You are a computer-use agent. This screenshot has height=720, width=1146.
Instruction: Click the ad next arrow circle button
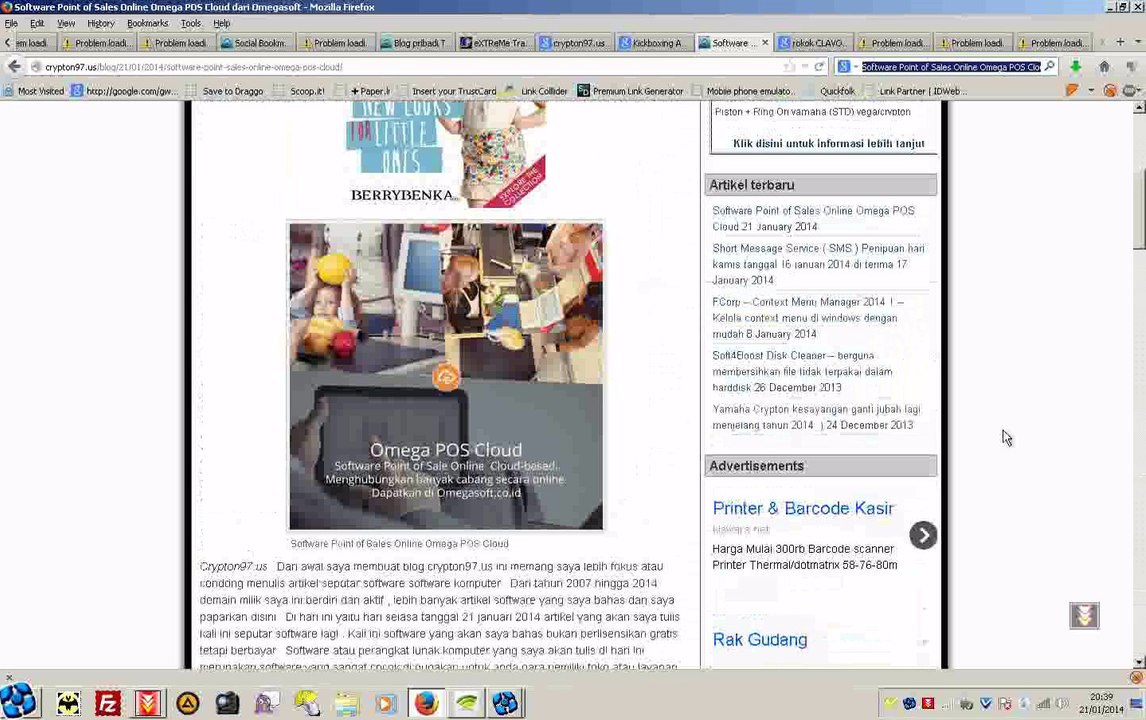pos(923,535)
